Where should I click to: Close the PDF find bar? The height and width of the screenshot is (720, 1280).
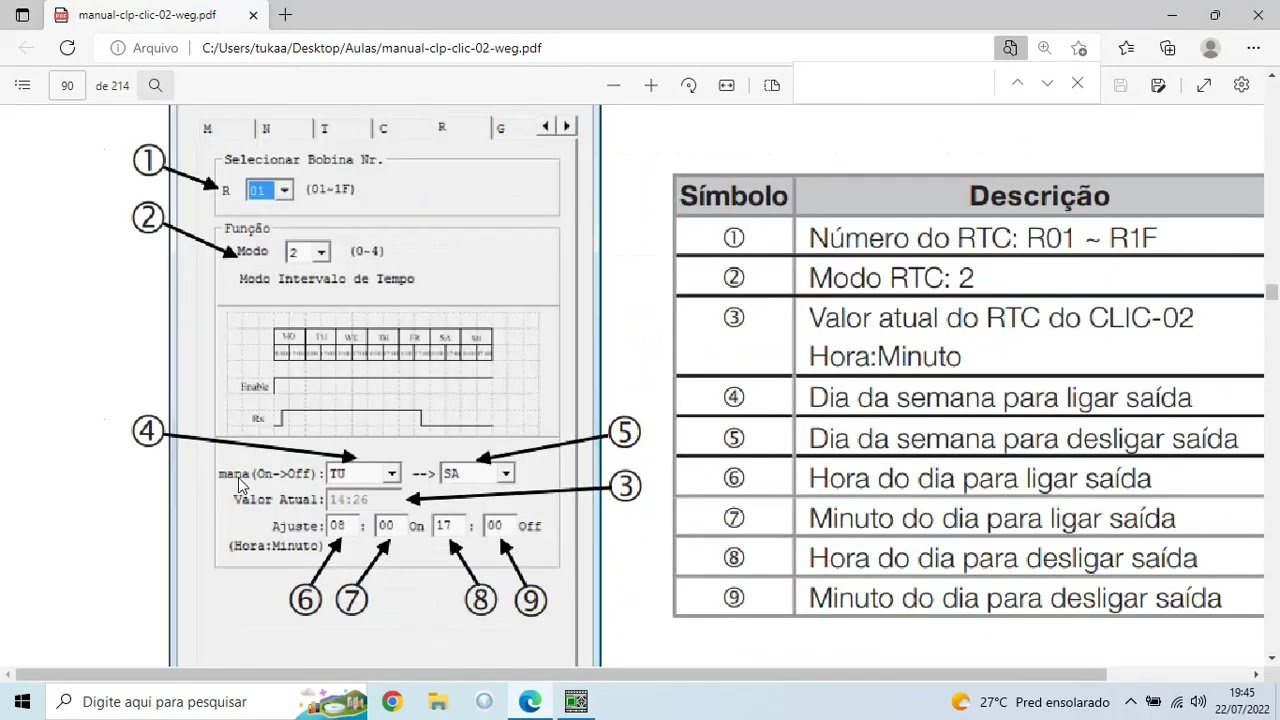pos(1077,84)
